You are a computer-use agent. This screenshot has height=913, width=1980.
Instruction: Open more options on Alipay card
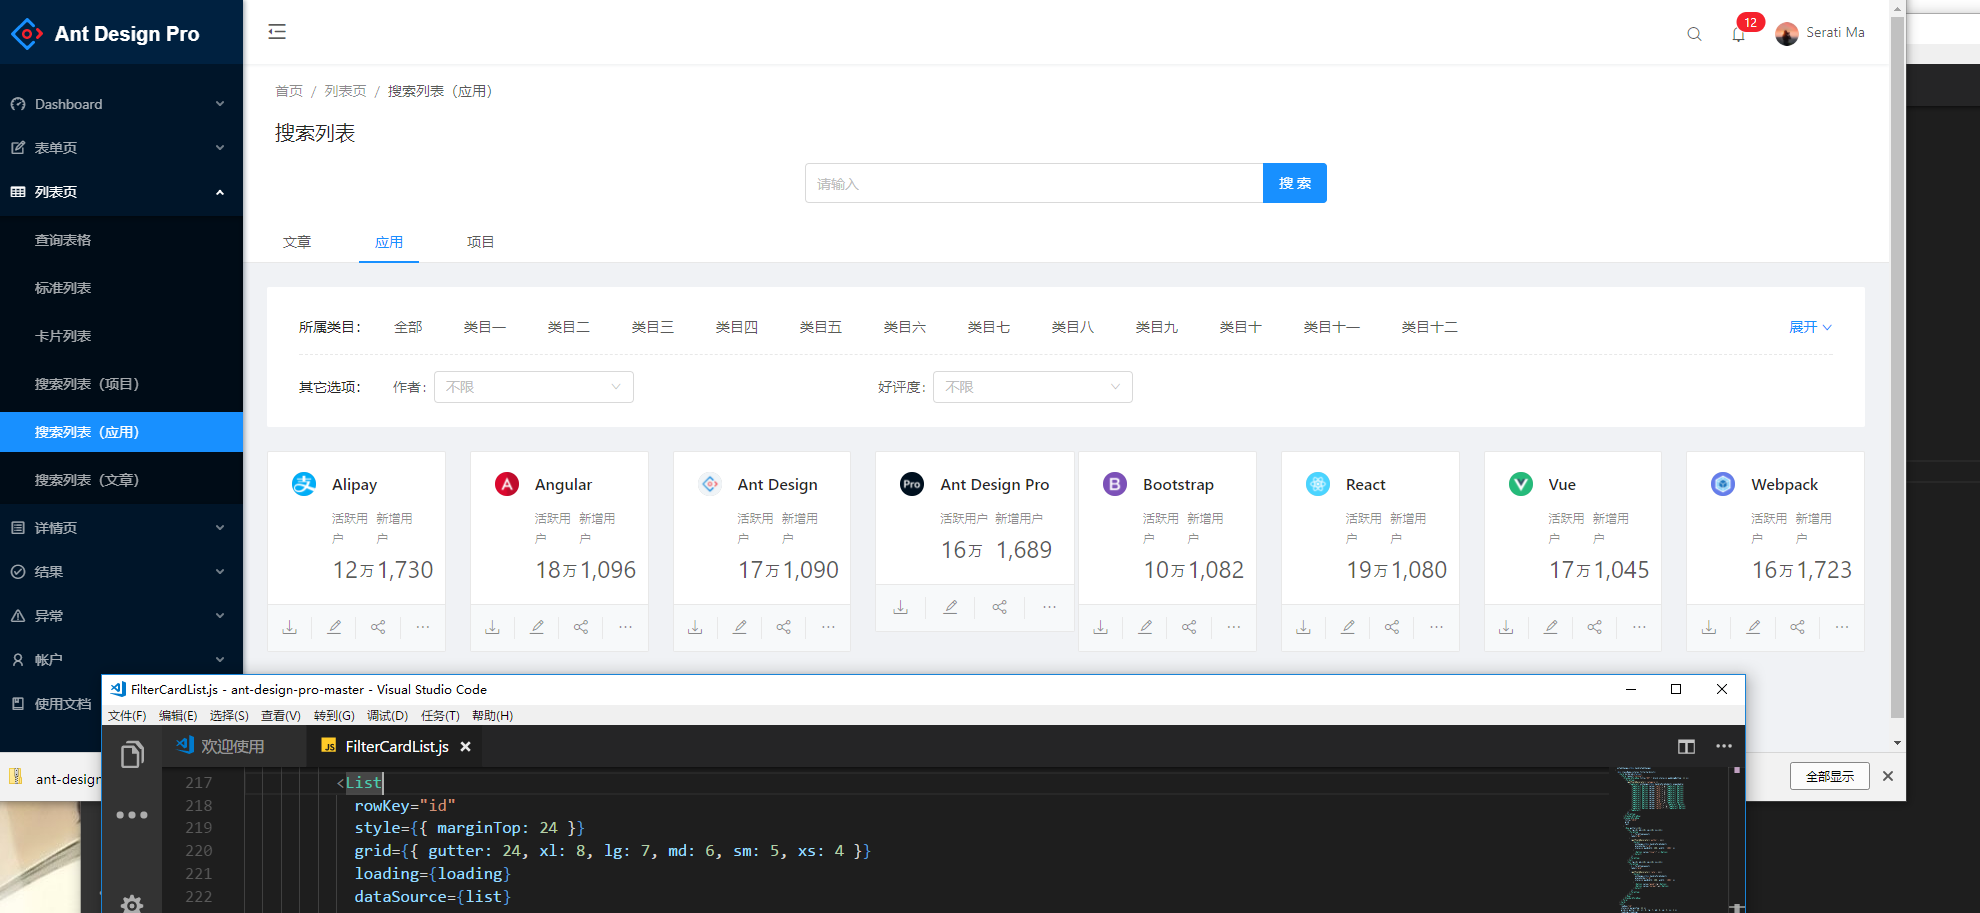point(423,627)
